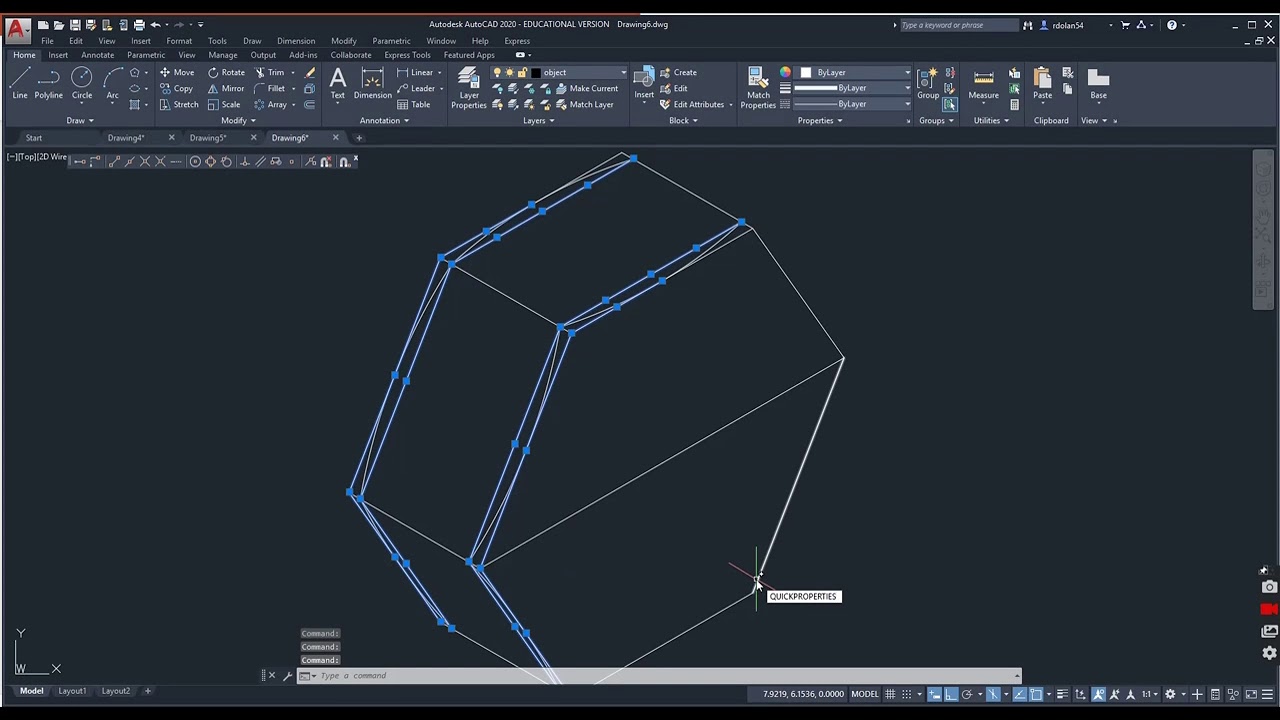Viewport: 1280px width, 720px height.
Task: Select the Measure utility
Action: 983,83
